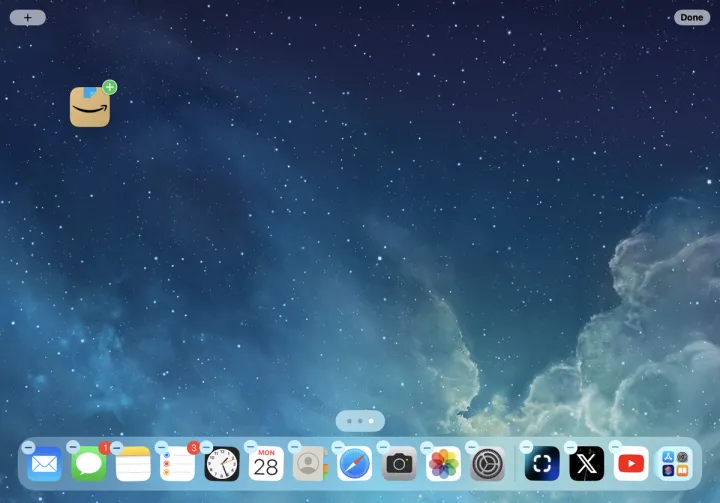Open Messages app with notification badge
Screen dimensions: 720x503
89,464
